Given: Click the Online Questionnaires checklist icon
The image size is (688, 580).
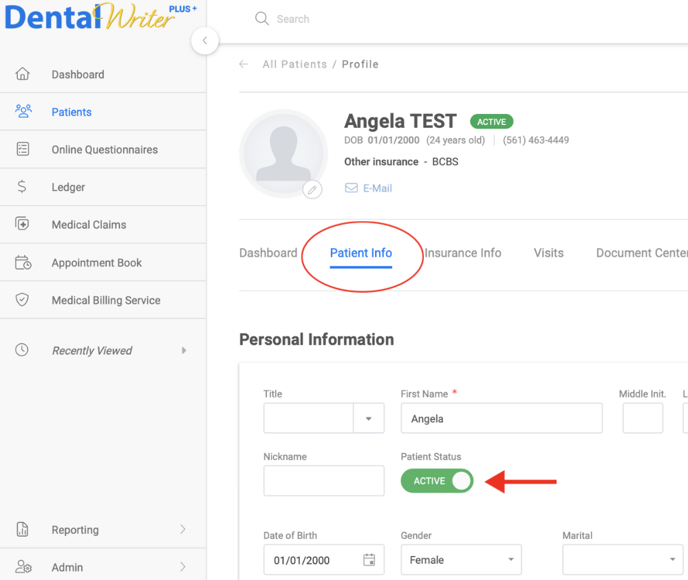Looking at the screenshot, I should click(23, 149).
